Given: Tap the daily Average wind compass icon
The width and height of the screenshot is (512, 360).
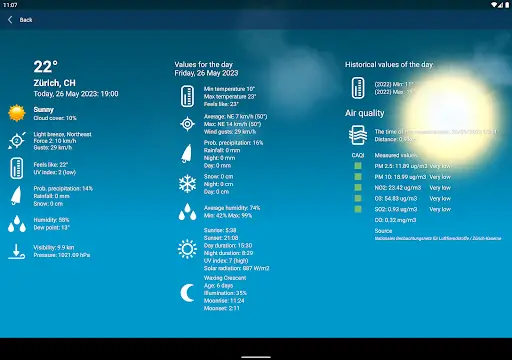Looking at the screenshot, I should pyautogui.click(x=187, y=124).
